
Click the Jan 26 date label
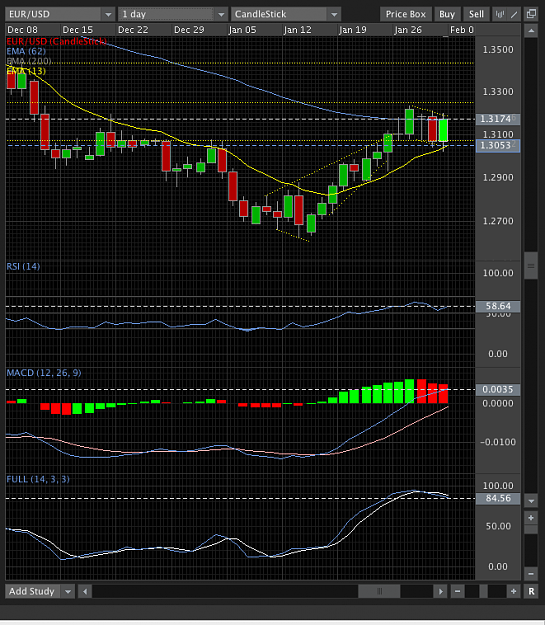click(x=407, y=30)
